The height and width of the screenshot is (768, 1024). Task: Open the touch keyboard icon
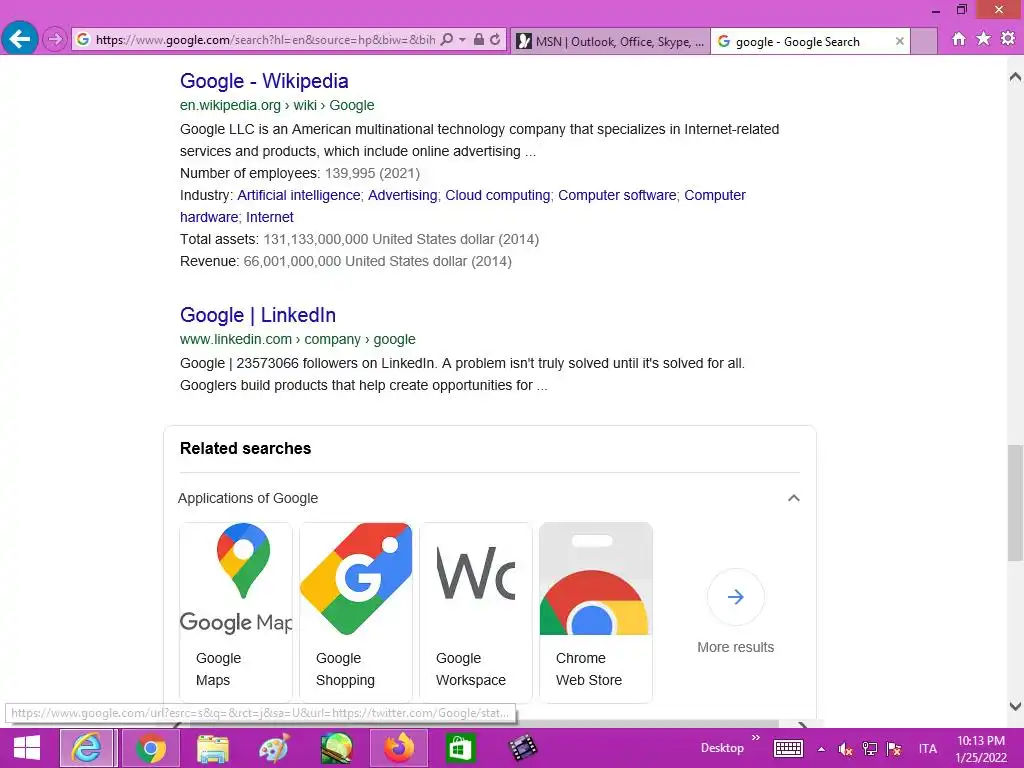[x=788, y=748]
